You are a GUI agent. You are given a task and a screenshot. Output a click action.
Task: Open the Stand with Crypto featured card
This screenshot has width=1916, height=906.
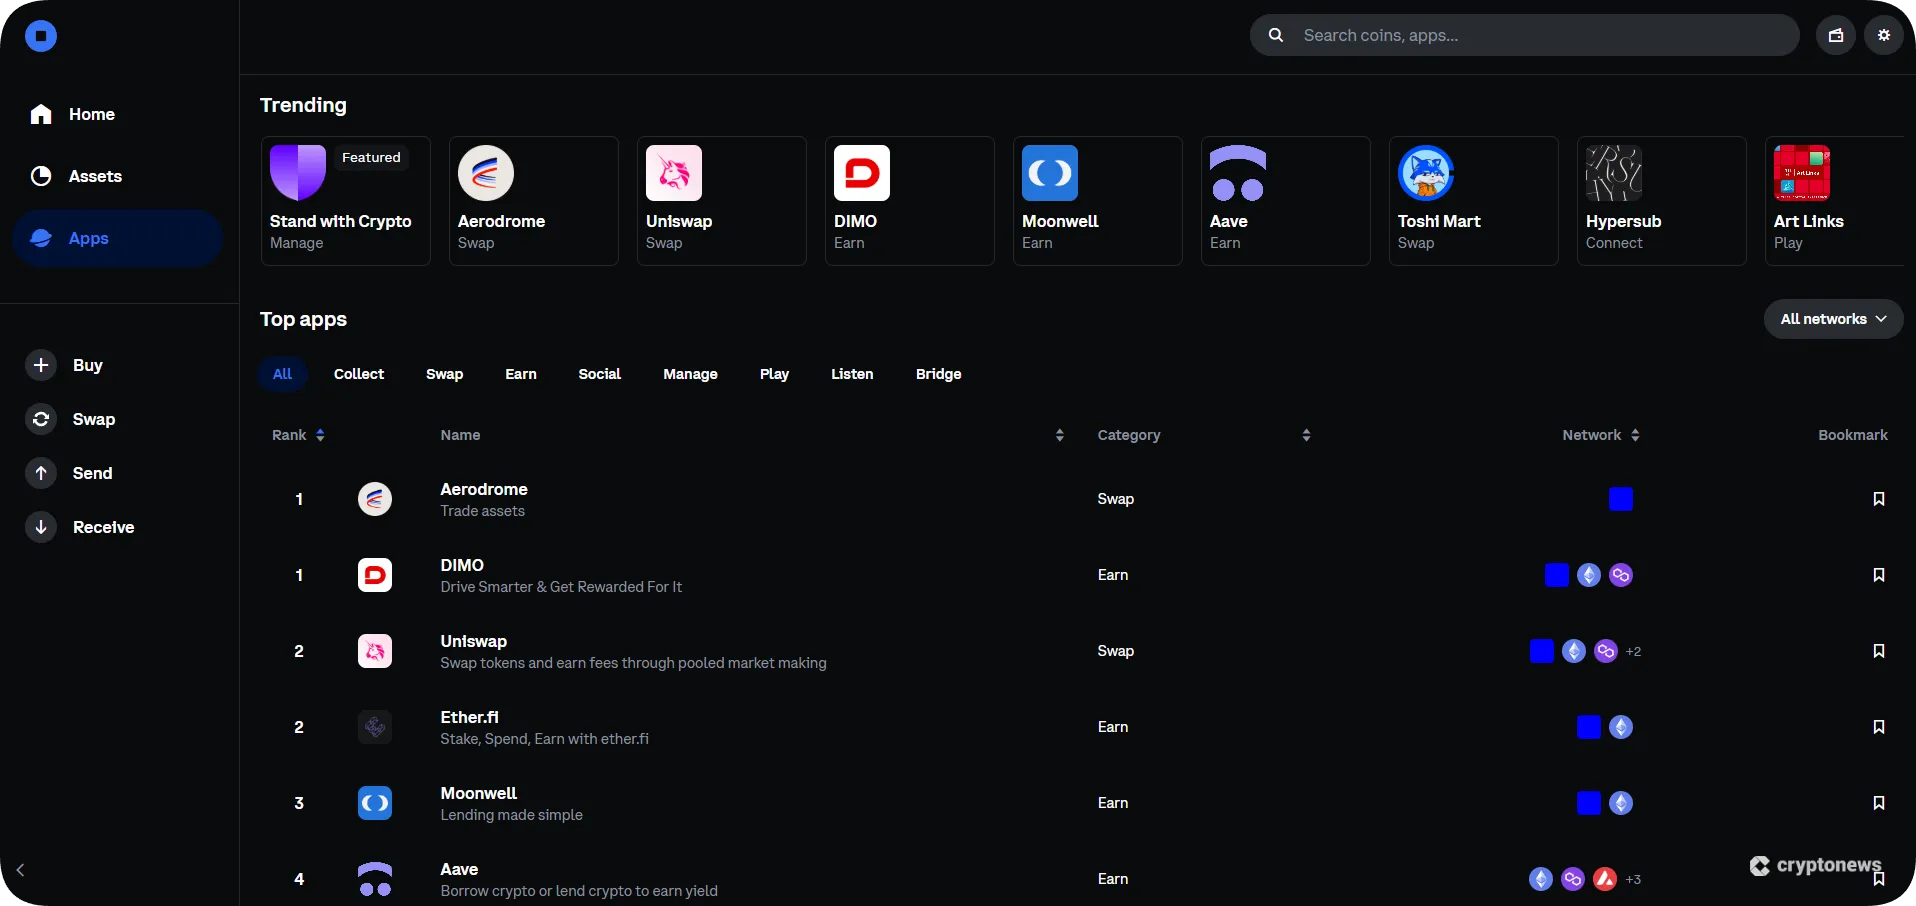pos(345,200)
